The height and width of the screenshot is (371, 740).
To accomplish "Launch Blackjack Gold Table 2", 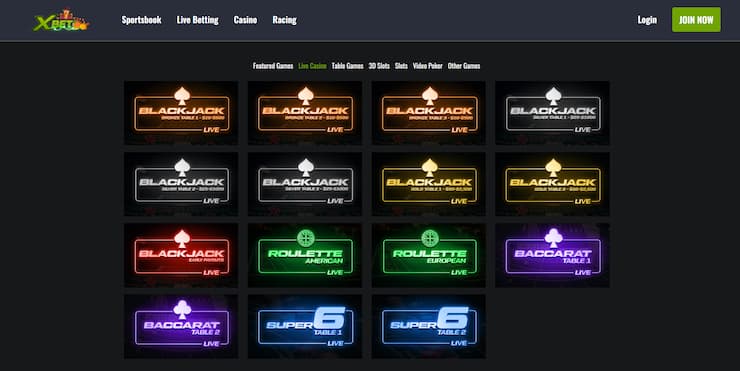I will (x=552, y=184).
